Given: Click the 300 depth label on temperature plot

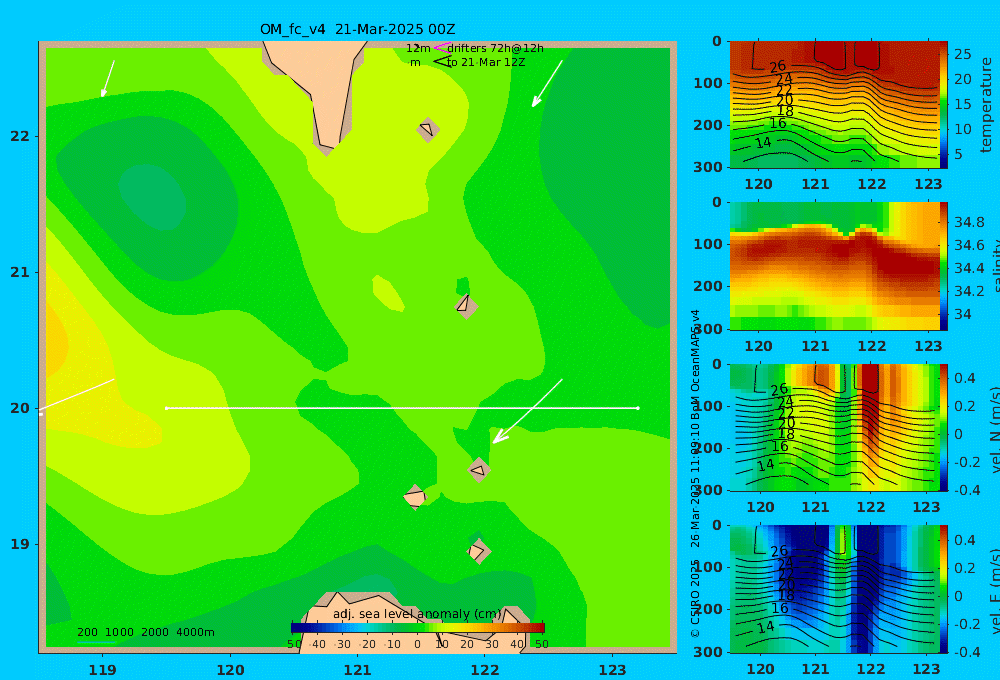Looking at the screenshot, I should coord(708,167).
